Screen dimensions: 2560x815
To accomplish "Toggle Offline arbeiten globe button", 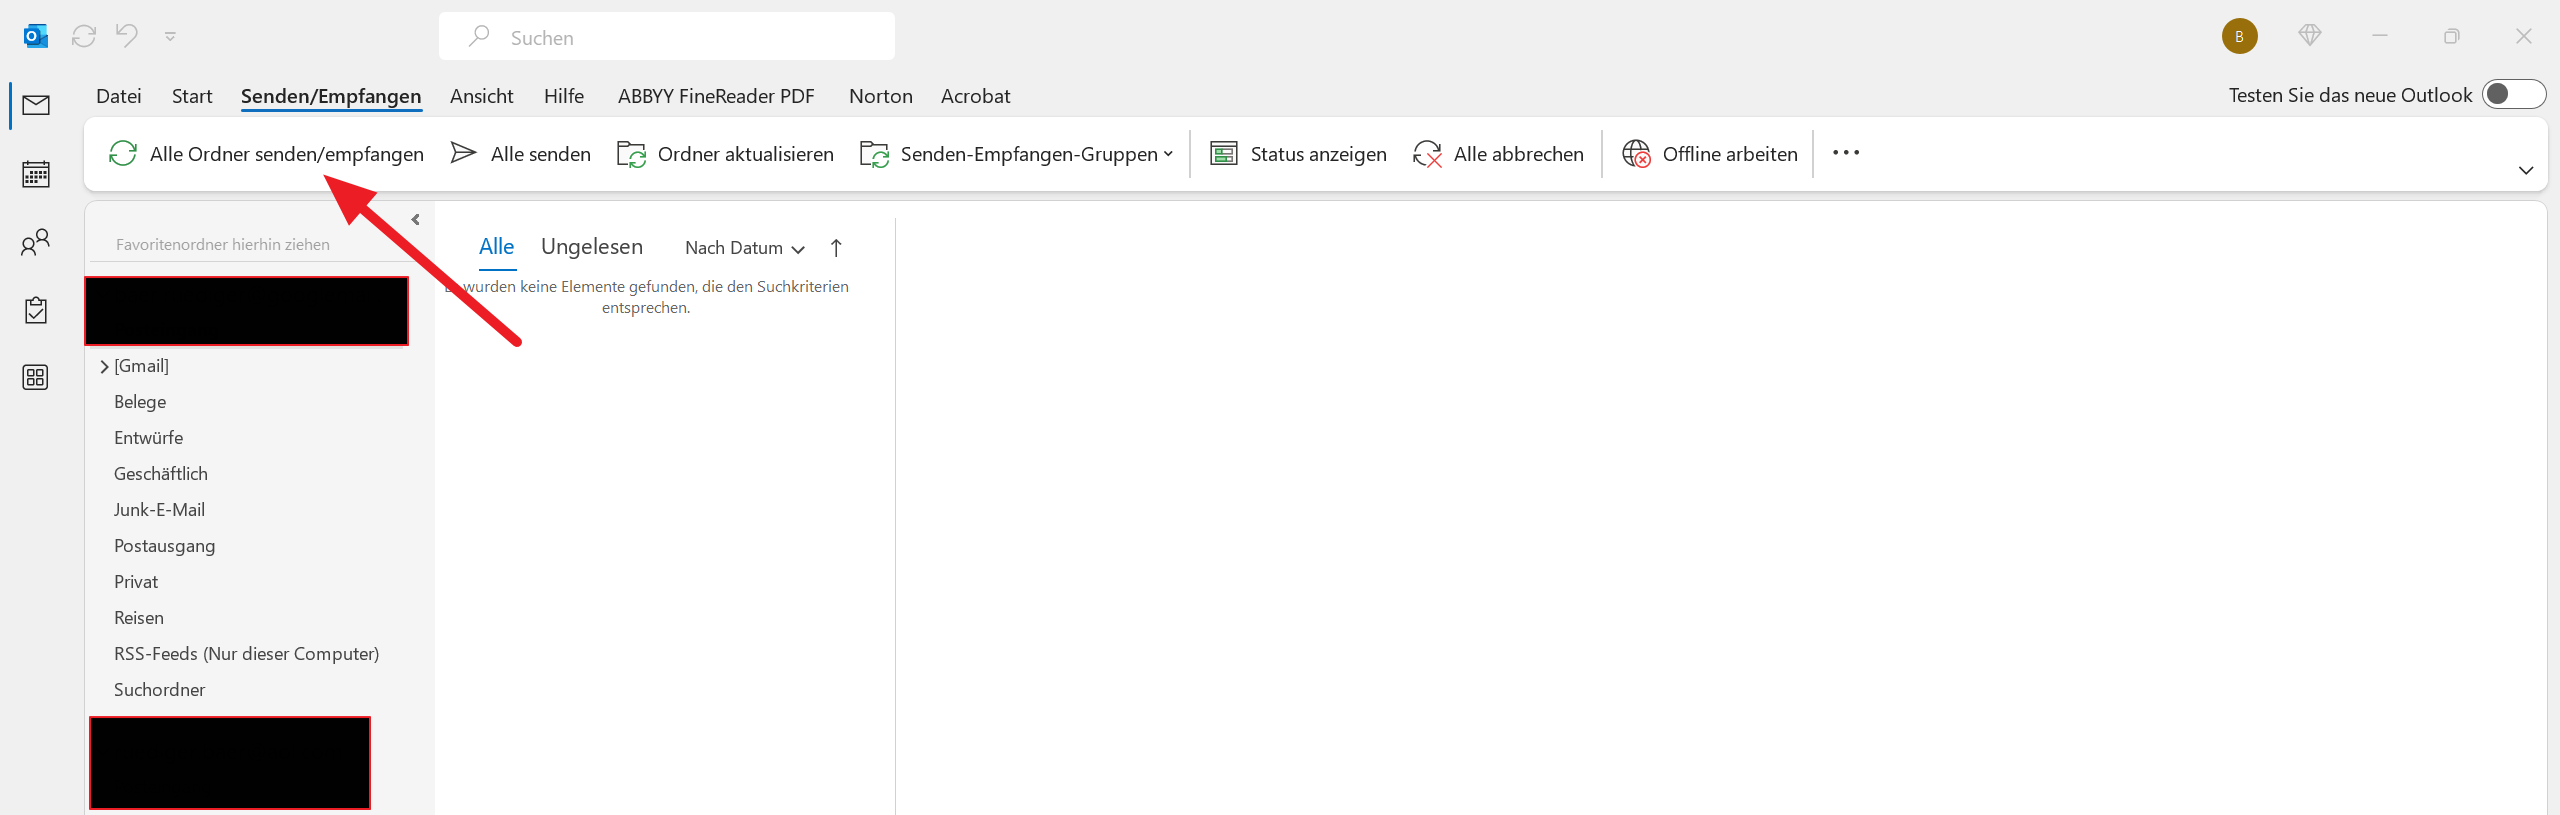I will click(1710, 154).
